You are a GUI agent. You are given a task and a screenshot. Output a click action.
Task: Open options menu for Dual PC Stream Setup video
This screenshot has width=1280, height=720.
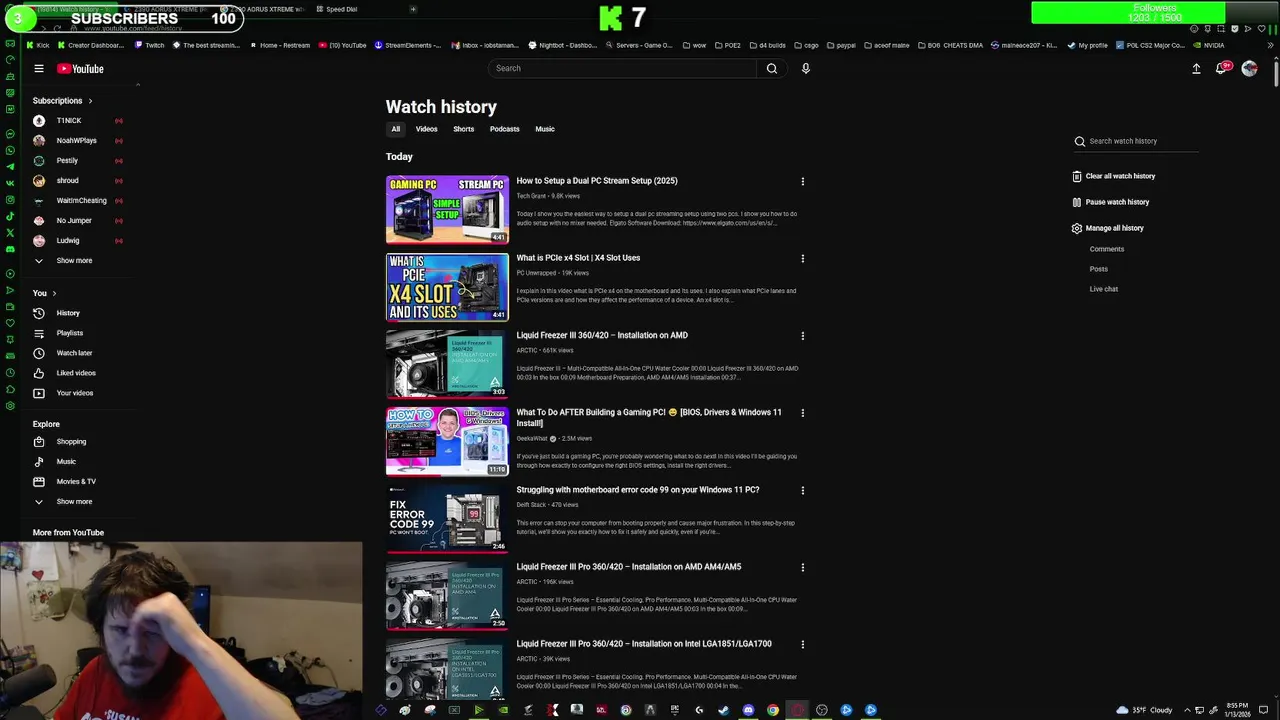(x=802, y=181)
